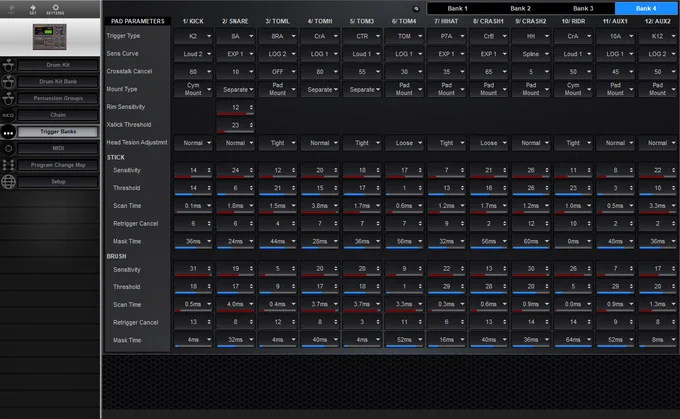Adjust the AUX2 Stick Sensitivity stepper
This screenshot has height=419, width=680.
673,170
